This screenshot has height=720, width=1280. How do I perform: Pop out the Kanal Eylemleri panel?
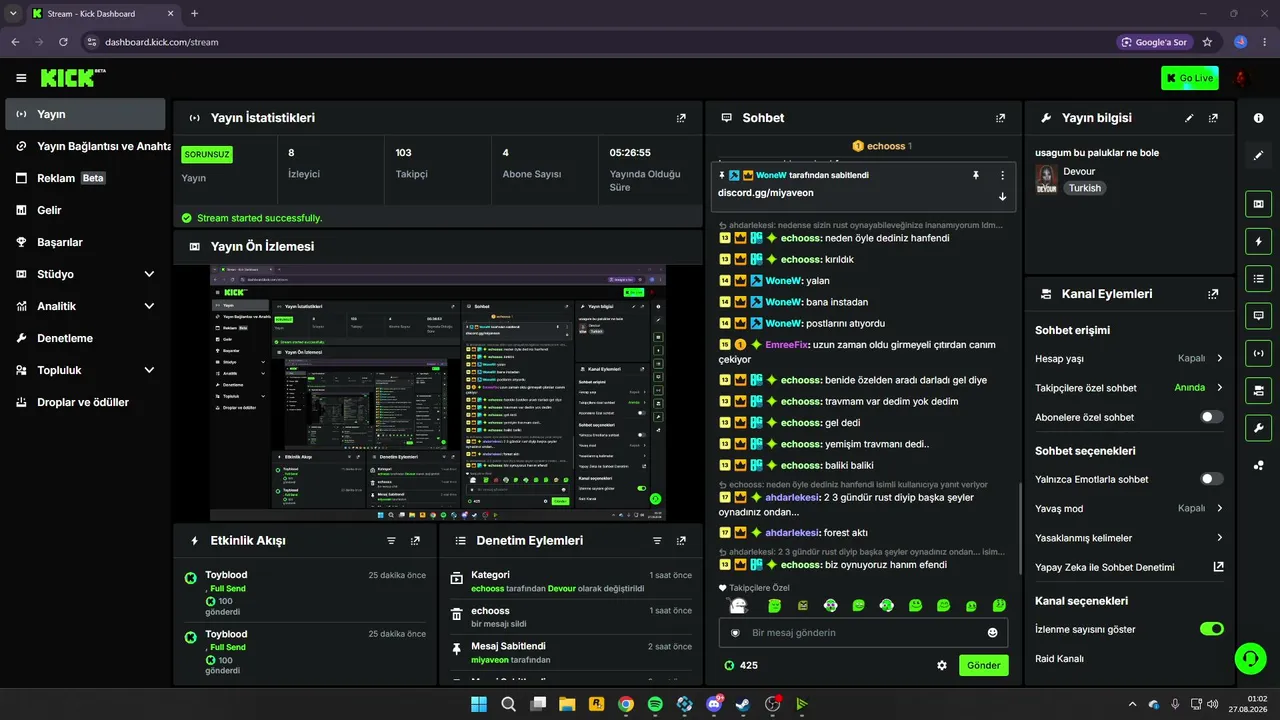[1213, 294]
